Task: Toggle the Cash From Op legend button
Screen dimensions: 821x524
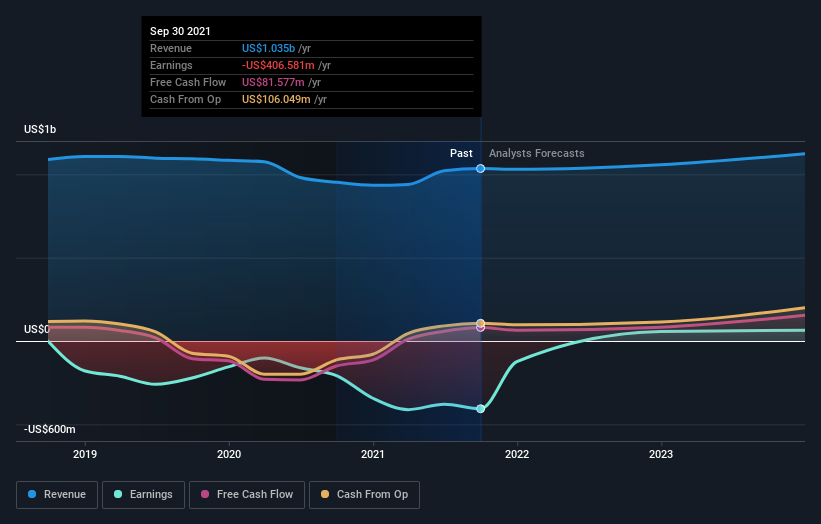Action: (x=364, y=495)
